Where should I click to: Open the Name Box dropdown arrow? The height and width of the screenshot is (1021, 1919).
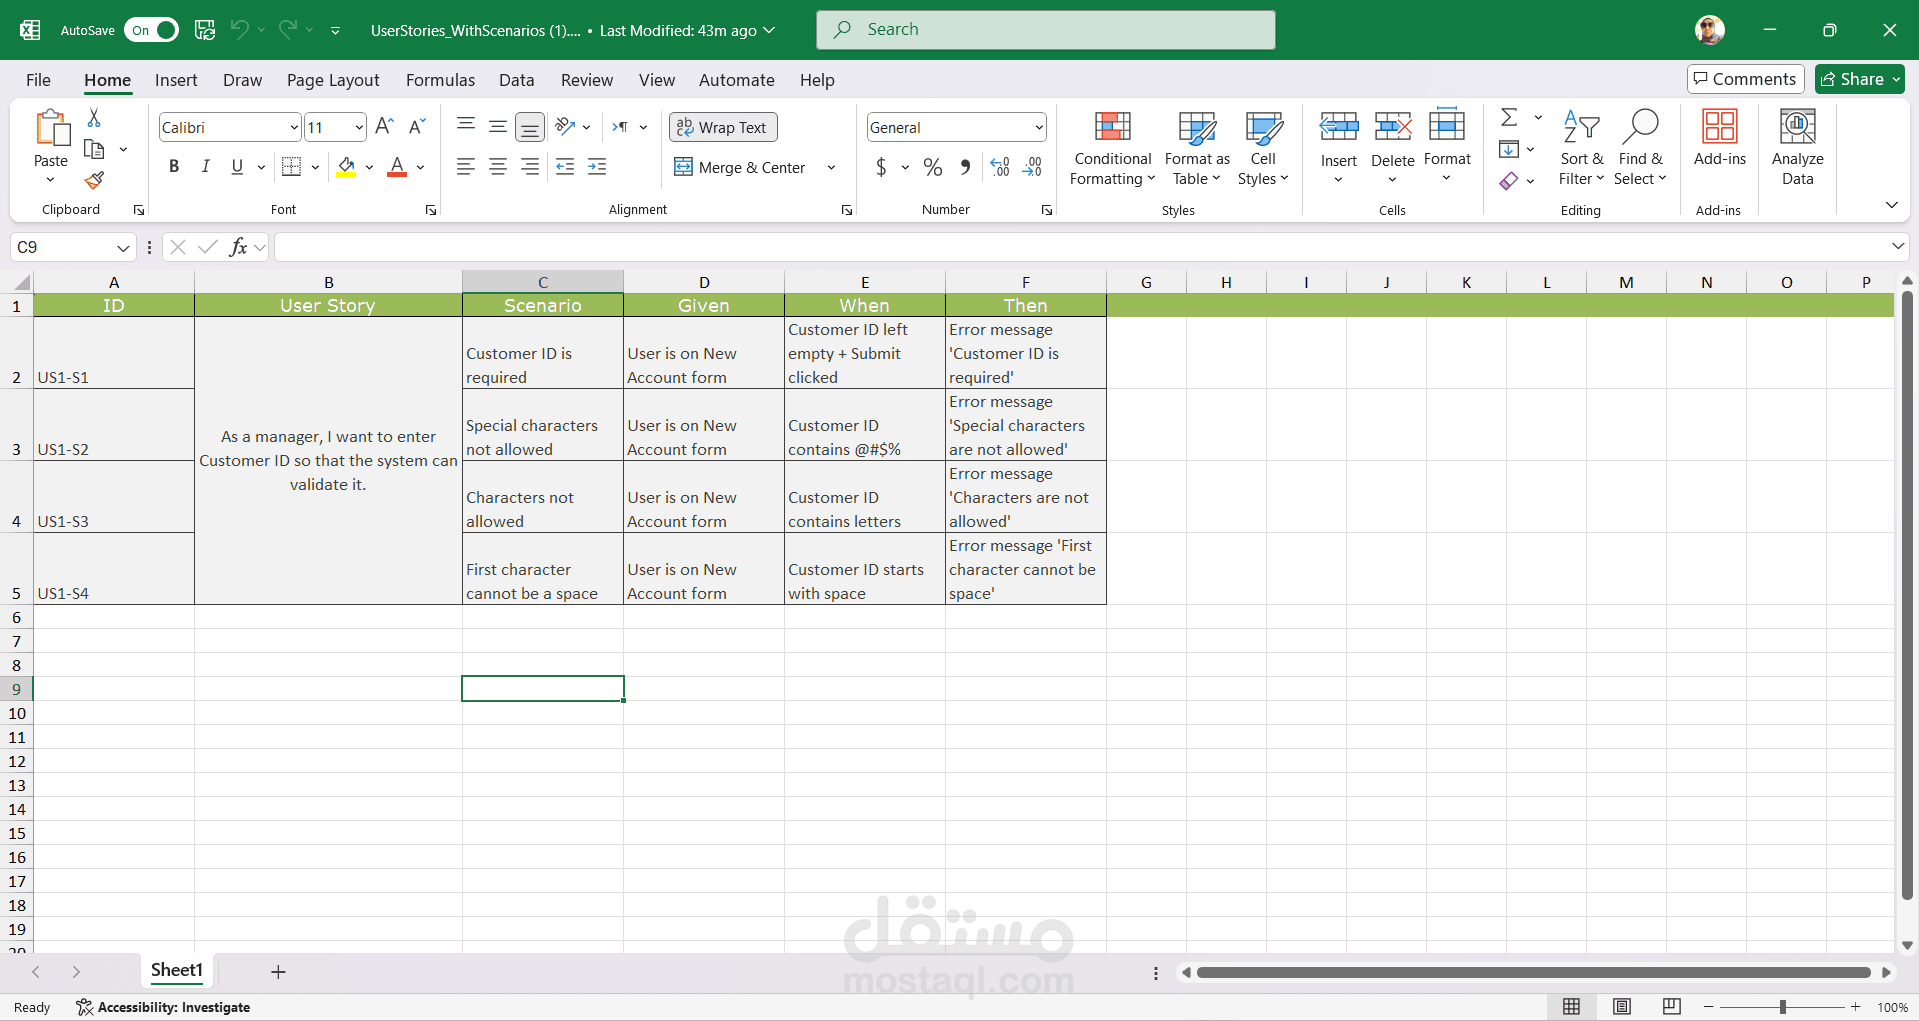pyautogui.click(x=123, y=248)
